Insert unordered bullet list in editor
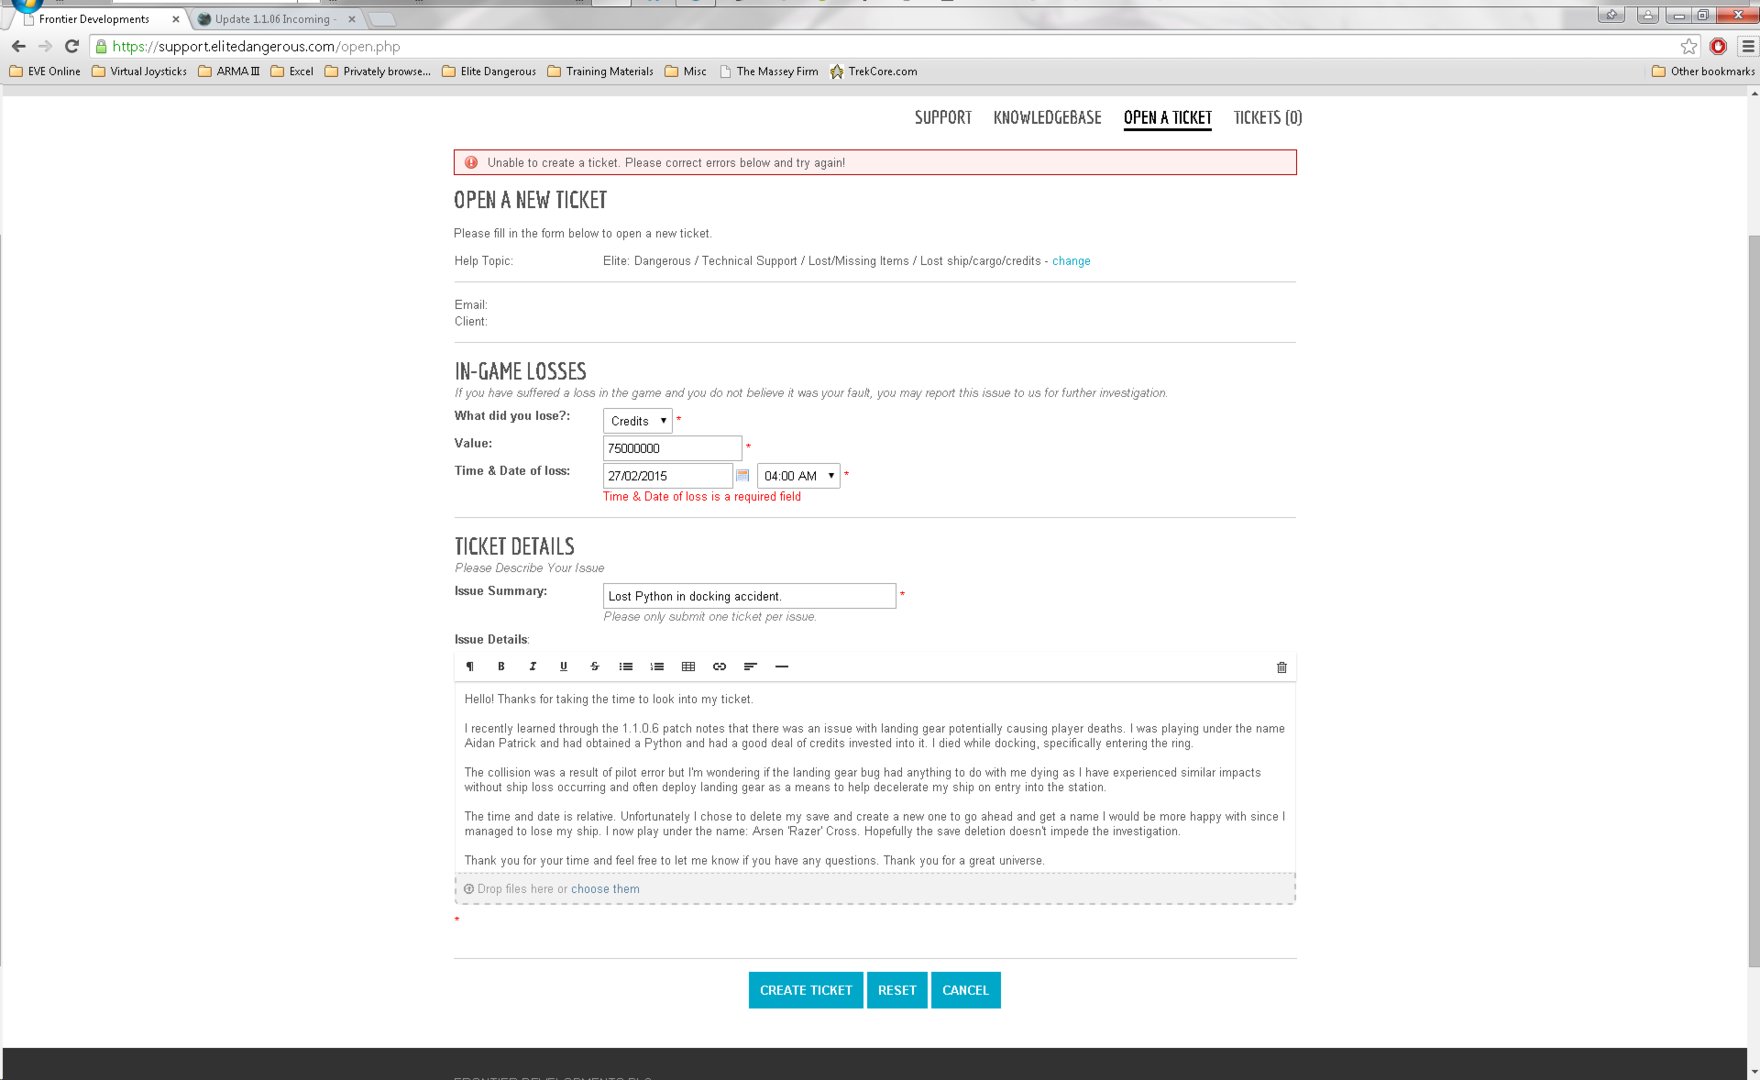The image size is (1760, 1080). click(626, 667)
